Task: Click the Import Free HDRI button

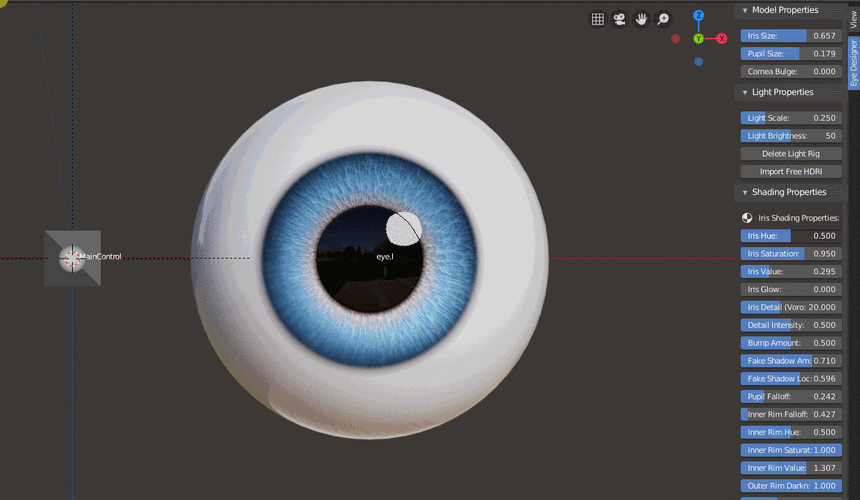Action: 791,172
